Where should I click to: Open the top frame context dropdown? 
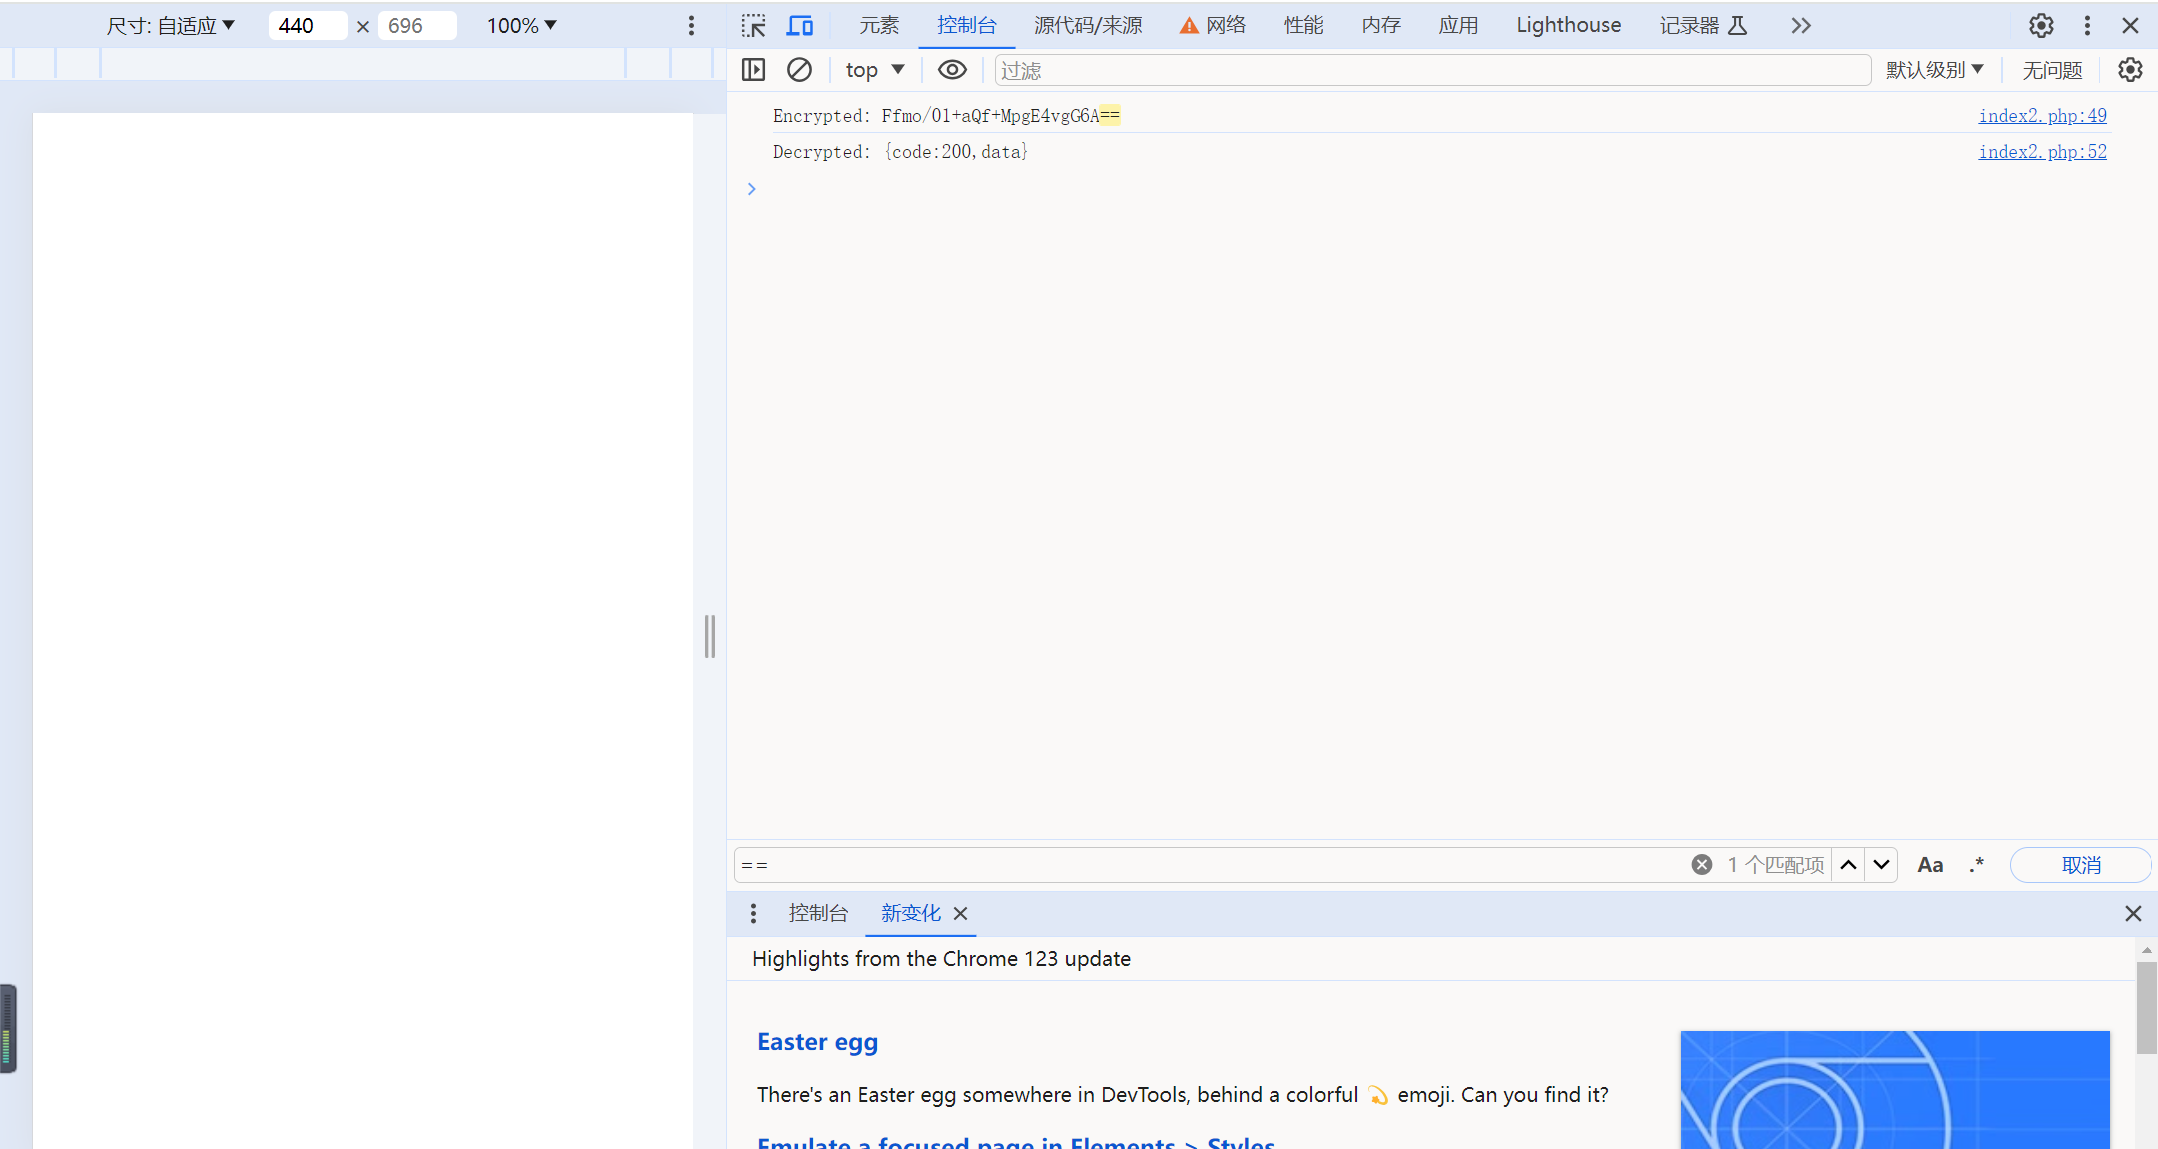(873, 70)
